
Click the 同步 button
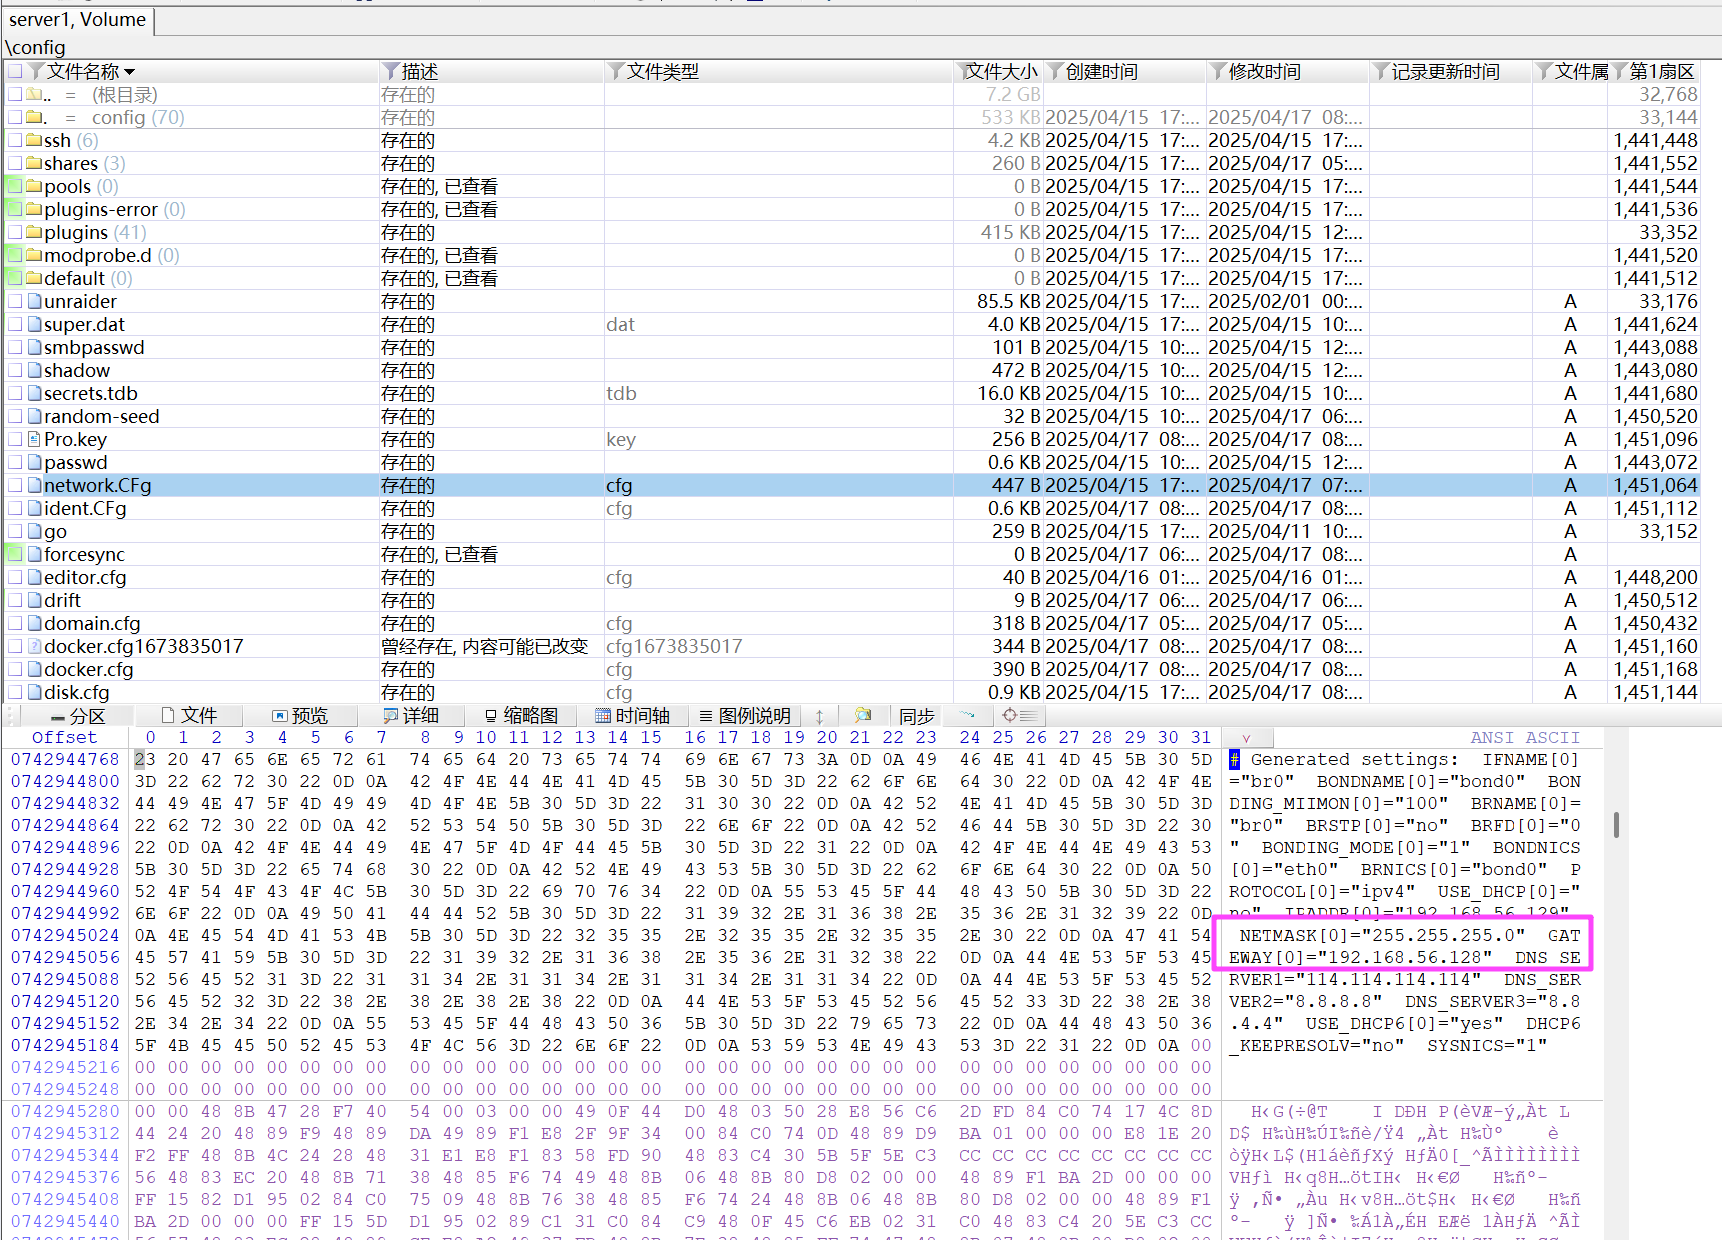917,716
